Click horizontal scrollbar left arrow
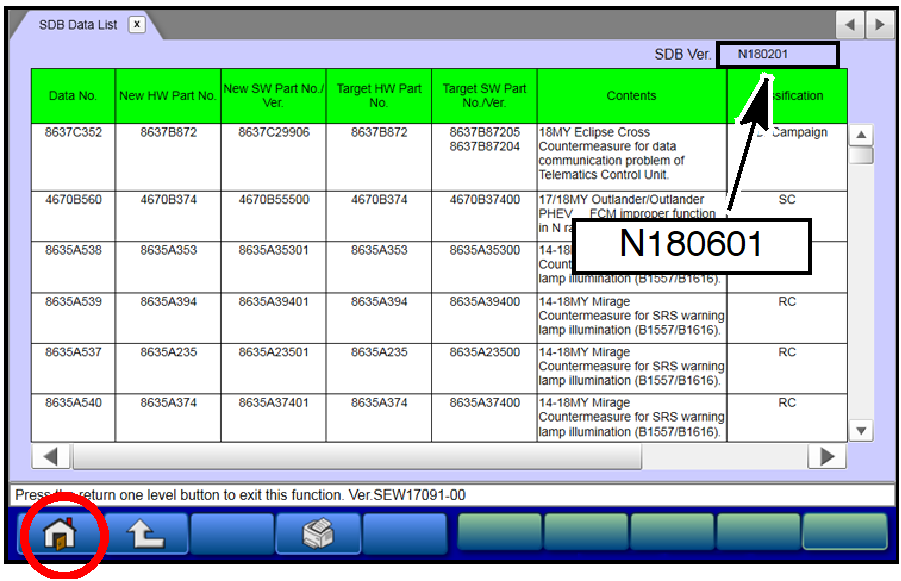The height and width of the screenshot is (581, 901). tap(51, 456)
